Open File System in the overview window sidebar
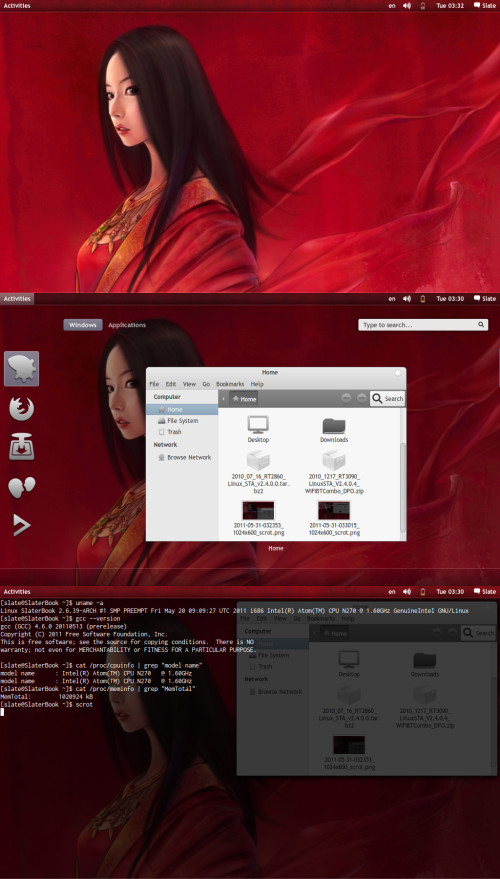The width and height of the screenshot is (500, 879). pos(182,420)
